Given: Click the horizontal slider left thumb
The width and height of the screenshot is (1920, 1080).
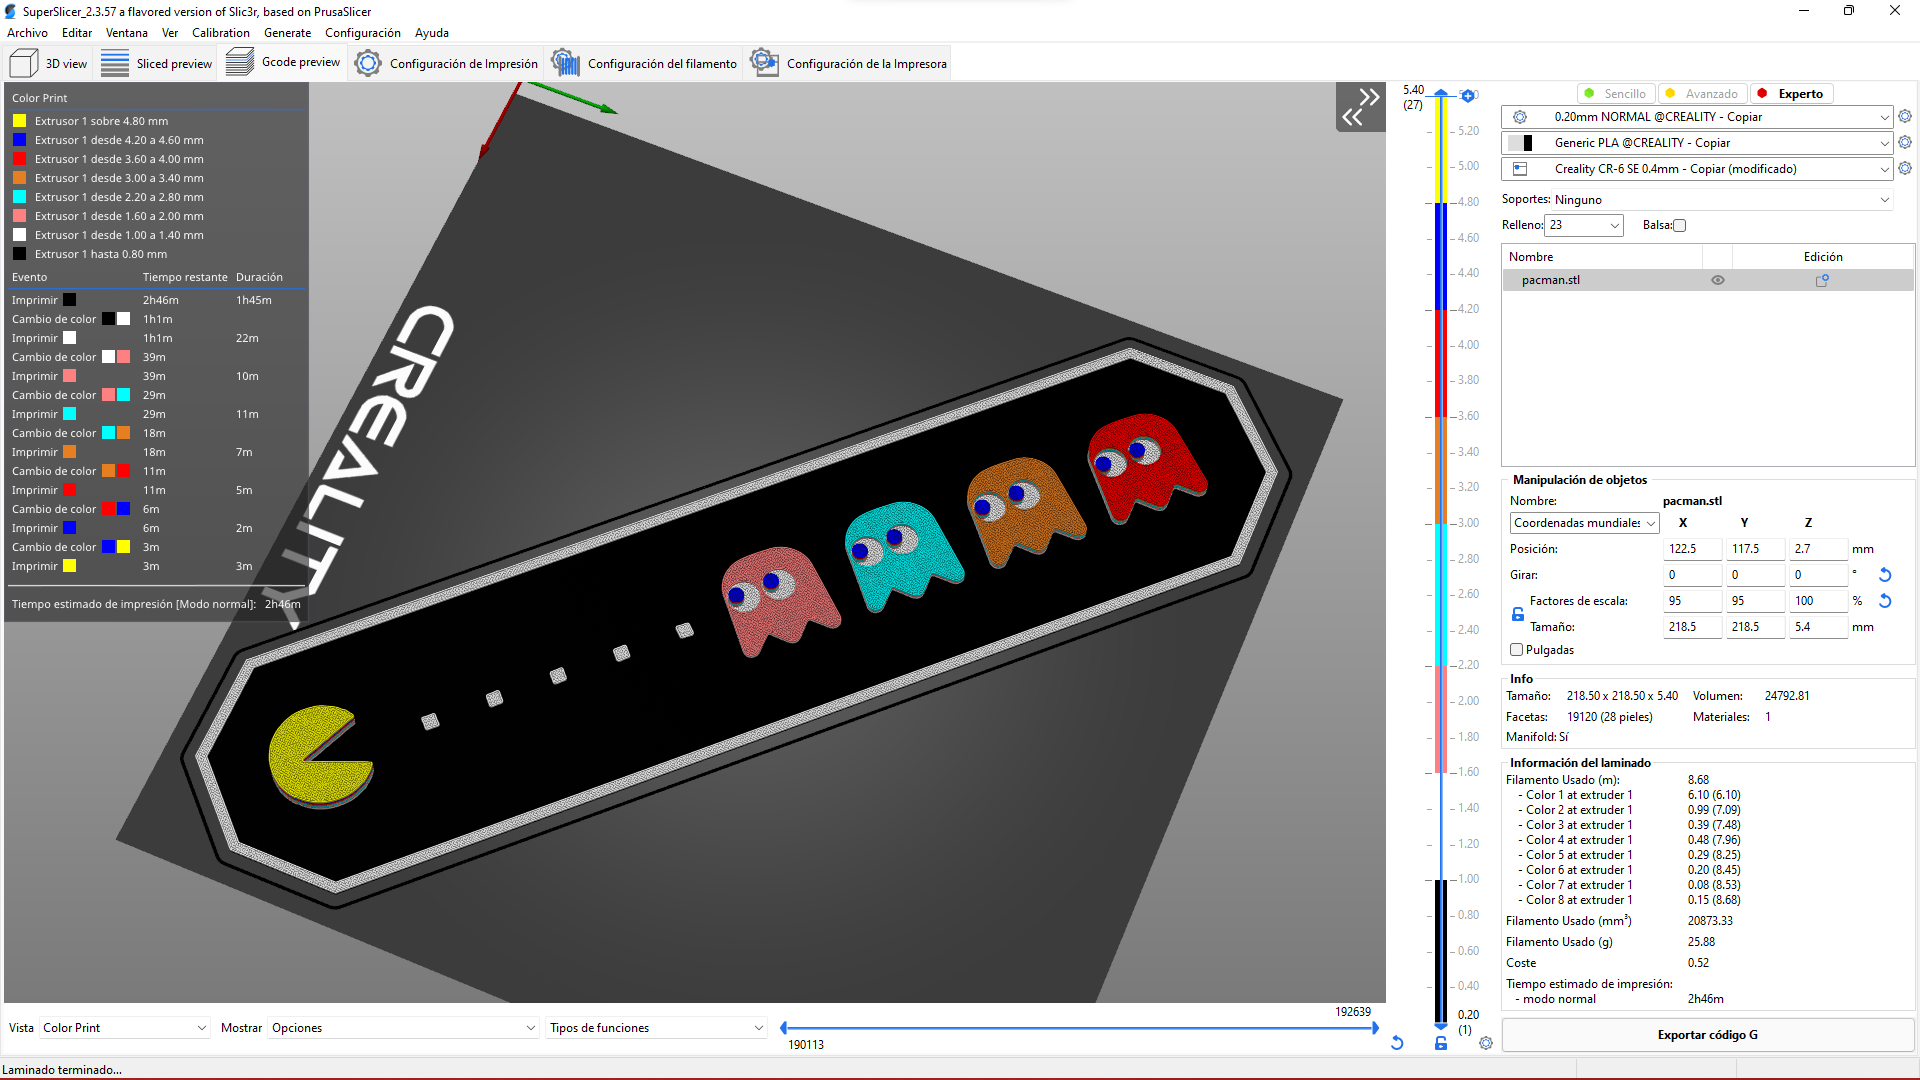Looking at the screenshot, I should pos(784,1028).
